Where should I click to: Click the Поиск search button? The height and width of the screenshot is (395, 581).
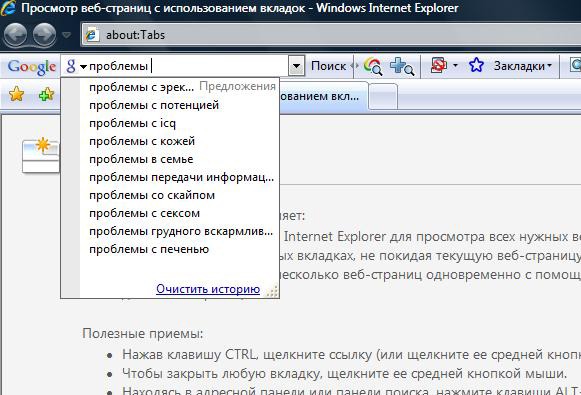coord(328,66)
